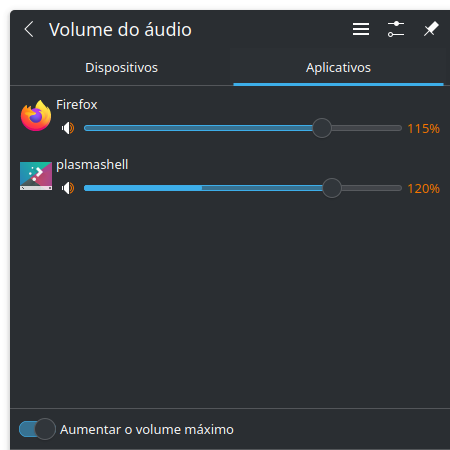Click the Firefox stream name label

(x=77, y=105)
